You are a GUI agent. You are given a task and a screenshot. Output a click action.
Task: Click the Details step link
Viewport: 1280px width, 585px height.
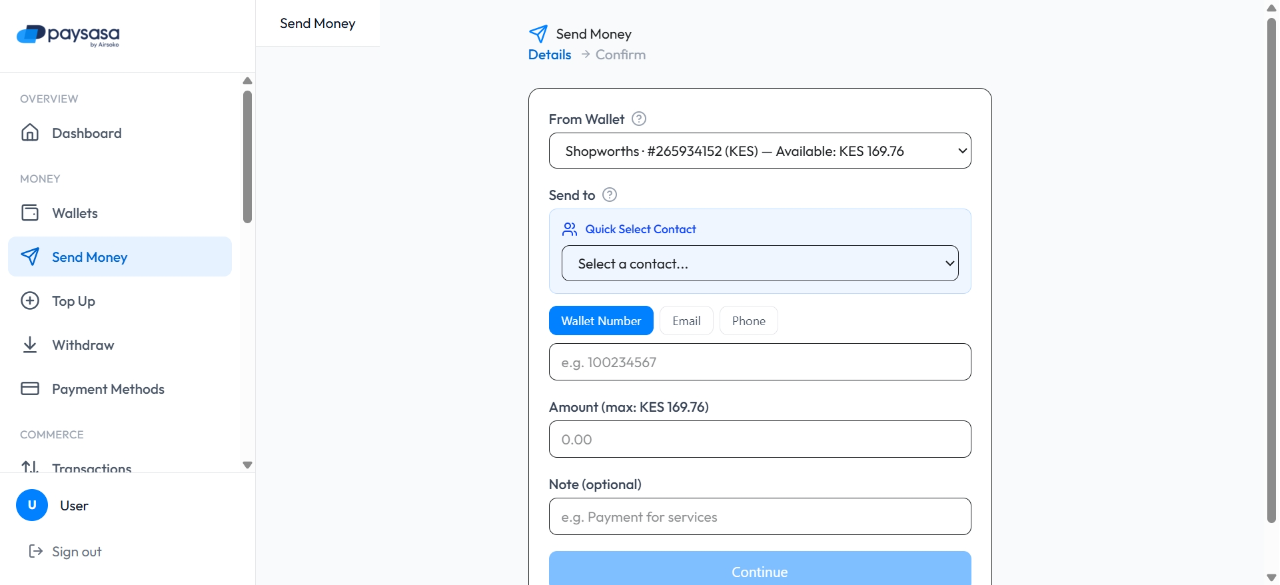pyautogui.click(x=550, y=55)
